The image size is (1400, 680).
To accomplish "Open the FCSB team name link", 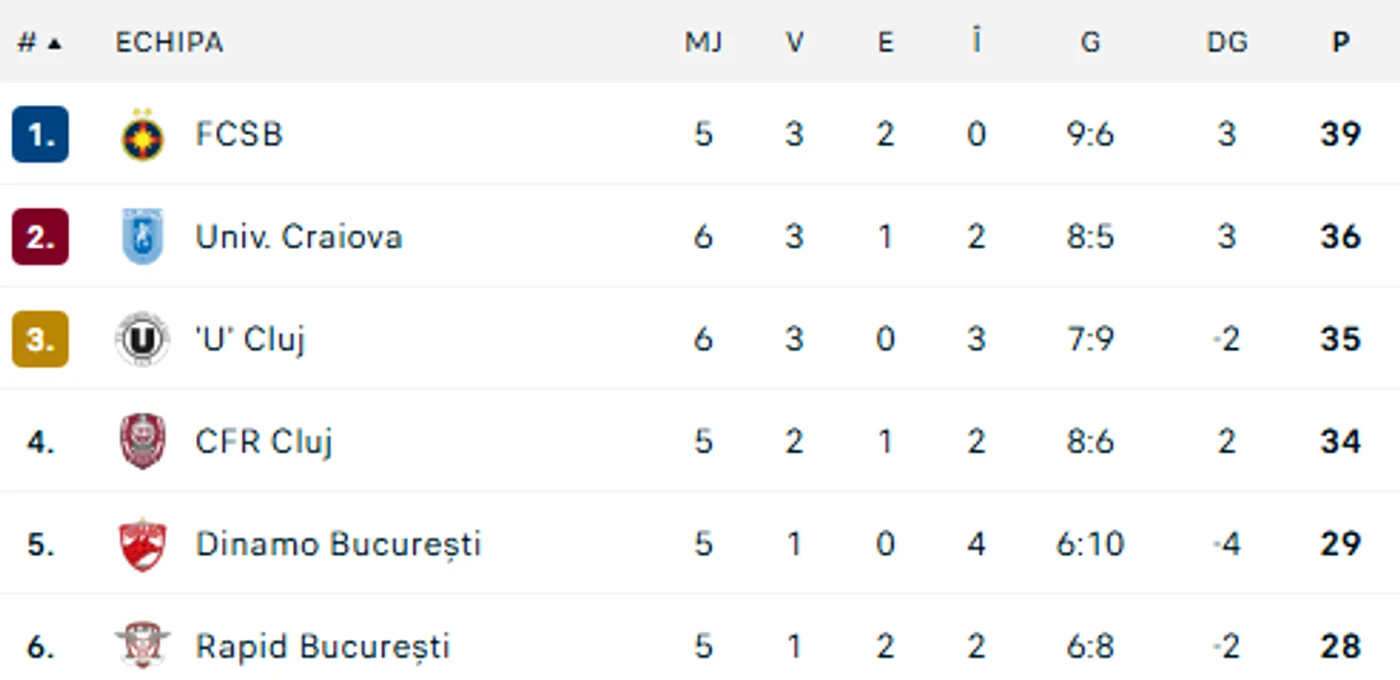I will pos(239,134).
